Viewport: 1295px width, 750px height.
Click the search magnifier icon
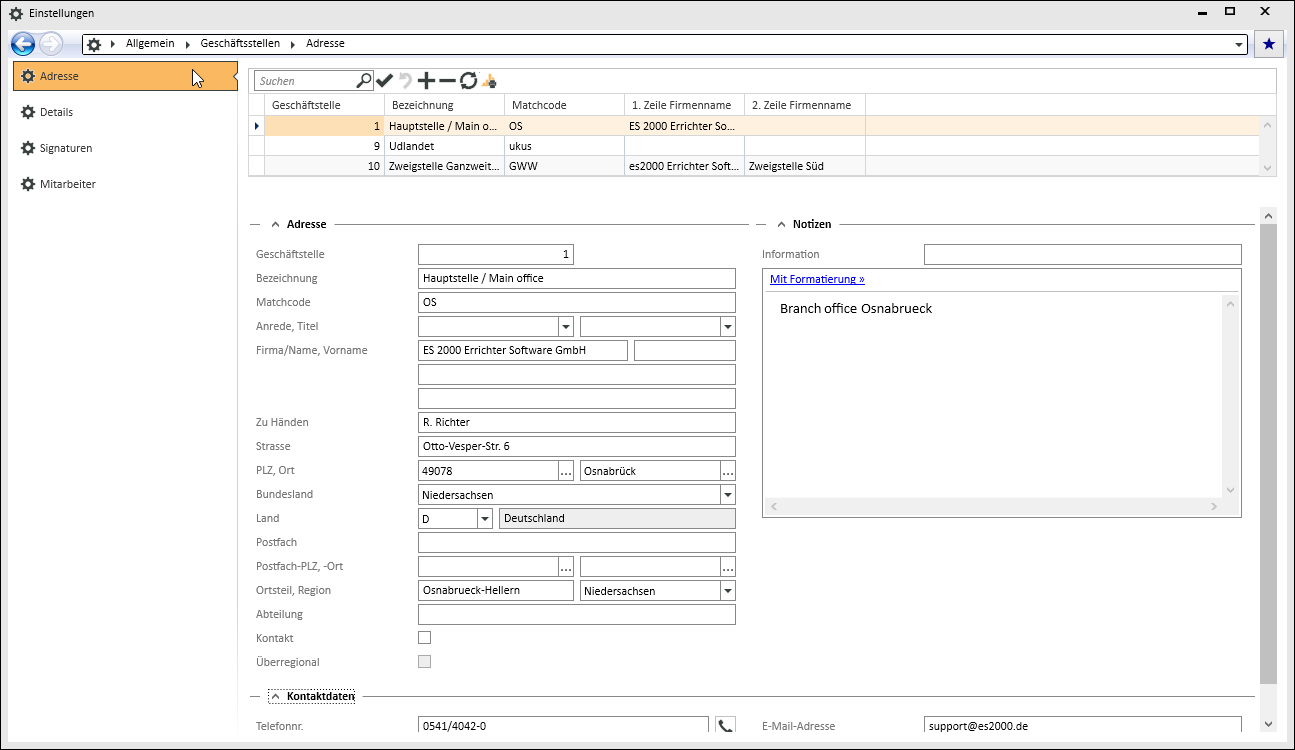coord(364,80)
